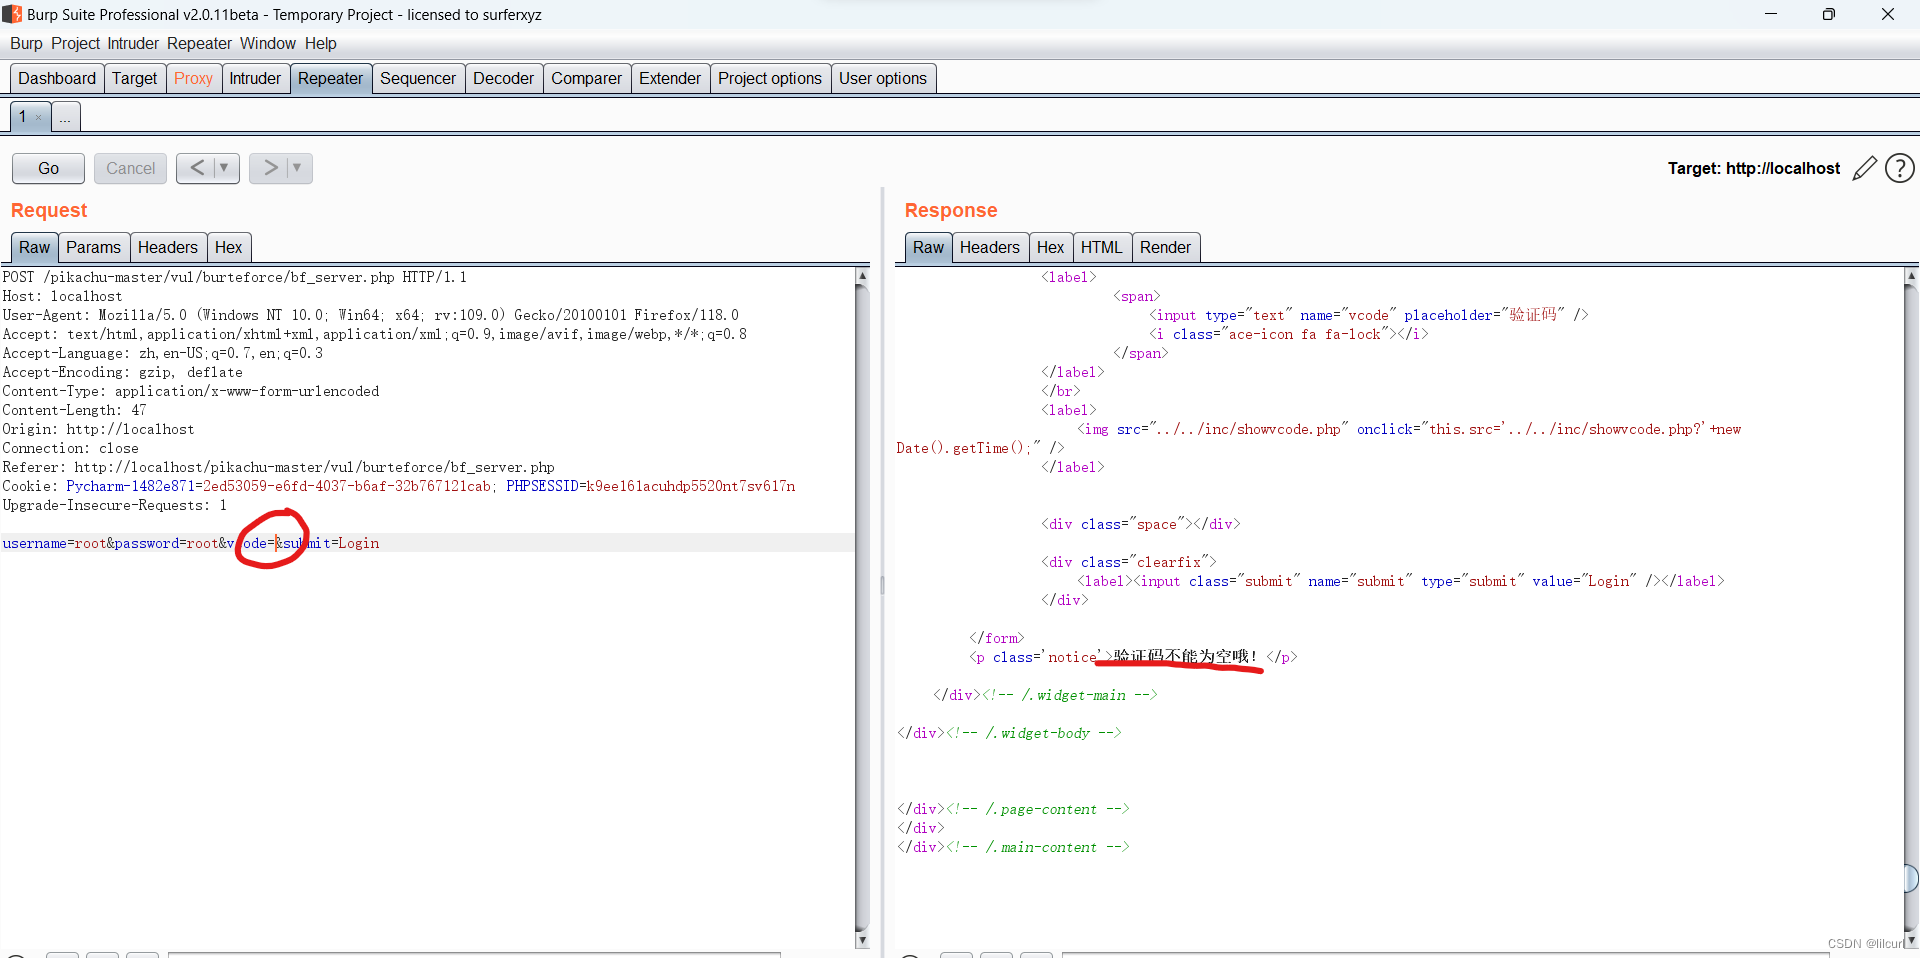Image resolution: width=1920 pixels, height=958 pixels.
Task: Select the Repeater tool tab
Action: 330,79
